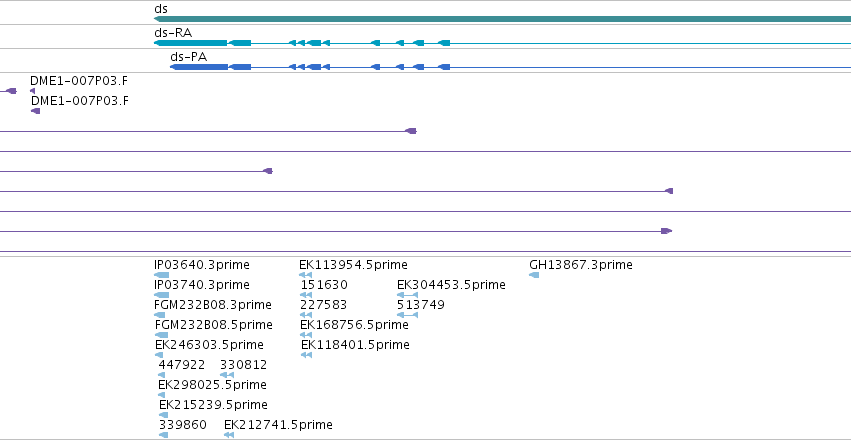Select EK304453.5prime EST label
The width and height of the screenshot is (851, 440).
[452, 285]
